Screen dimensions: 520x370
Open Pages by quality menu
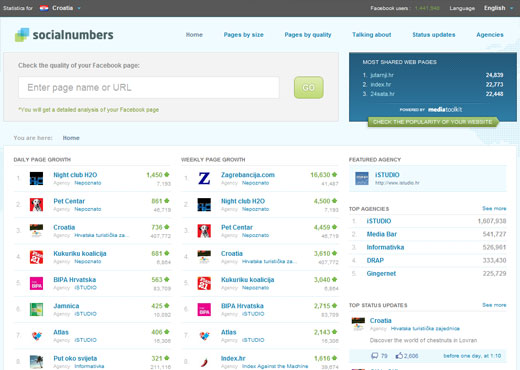click(x=308, y=35)
